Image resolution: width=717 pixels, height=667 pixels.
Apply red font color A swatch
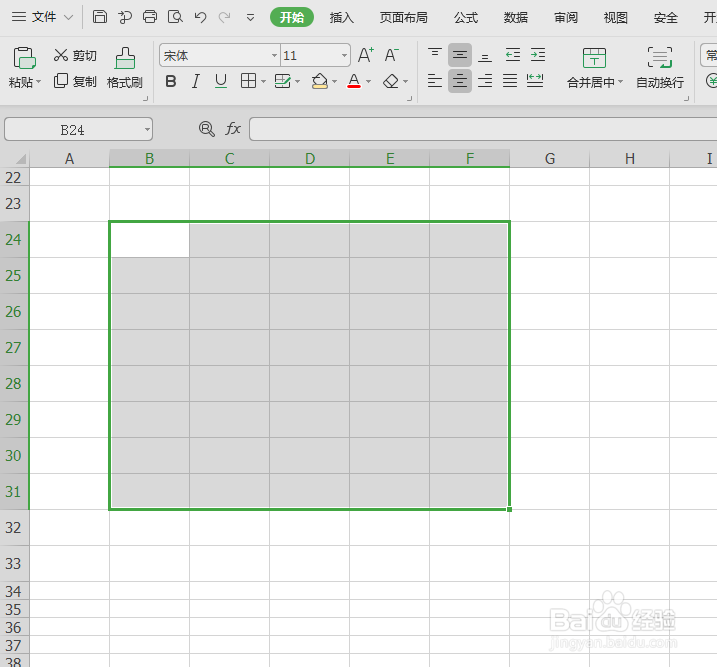point(354,81)
